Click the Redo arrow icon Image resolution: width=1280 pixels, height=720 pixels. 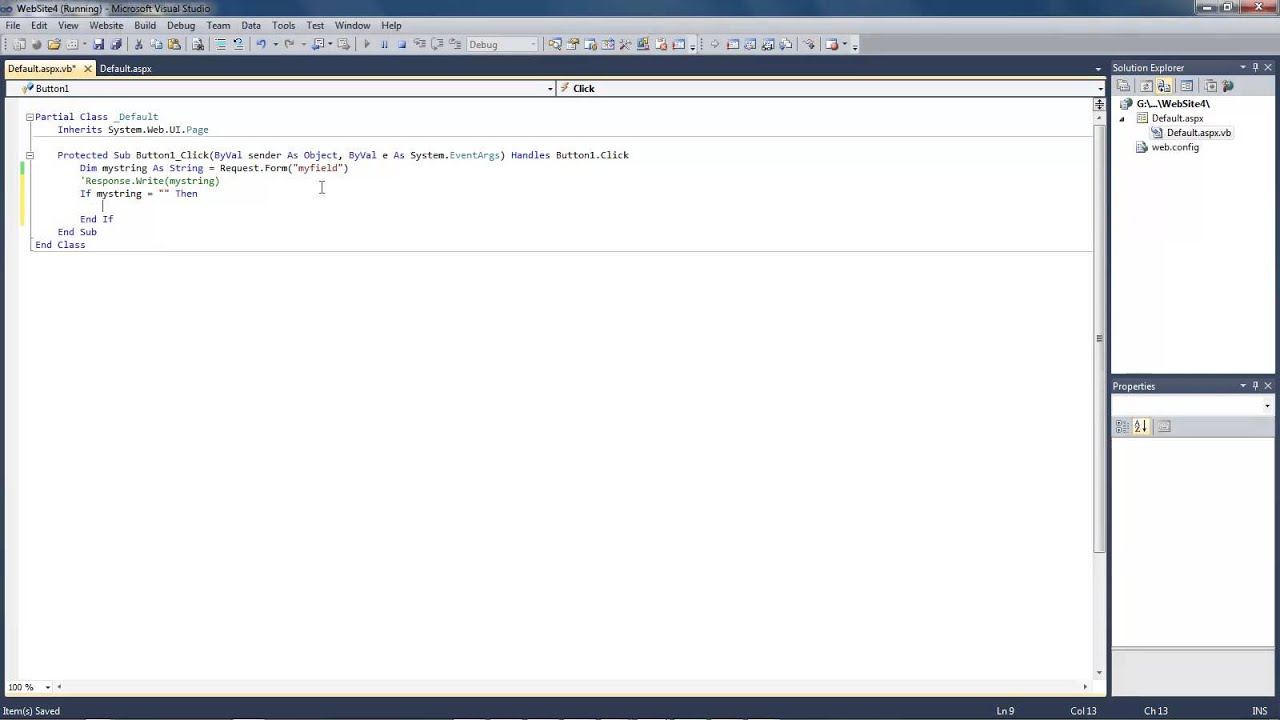click(x=289, y=44)
